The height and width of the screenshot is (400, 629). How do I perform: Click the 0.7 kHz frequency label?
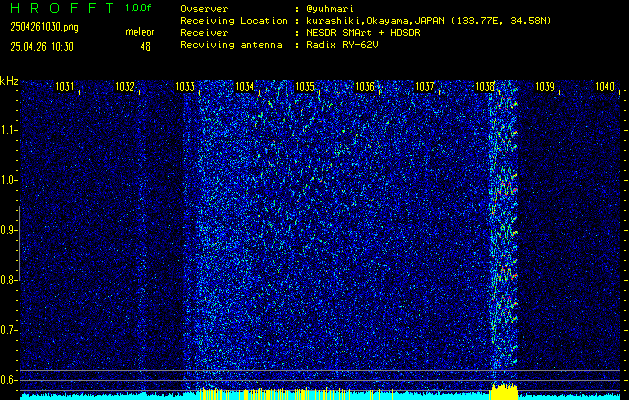(7, 330)
